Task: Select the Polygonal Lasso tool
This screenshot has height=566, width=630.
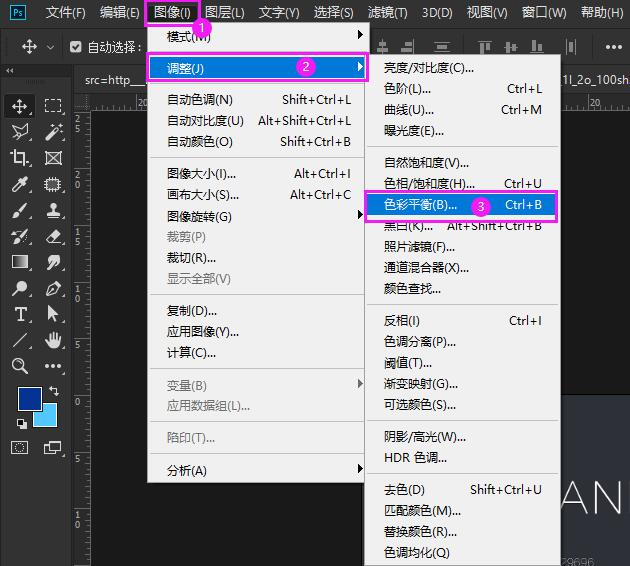Action: click(x=19, y=132)
